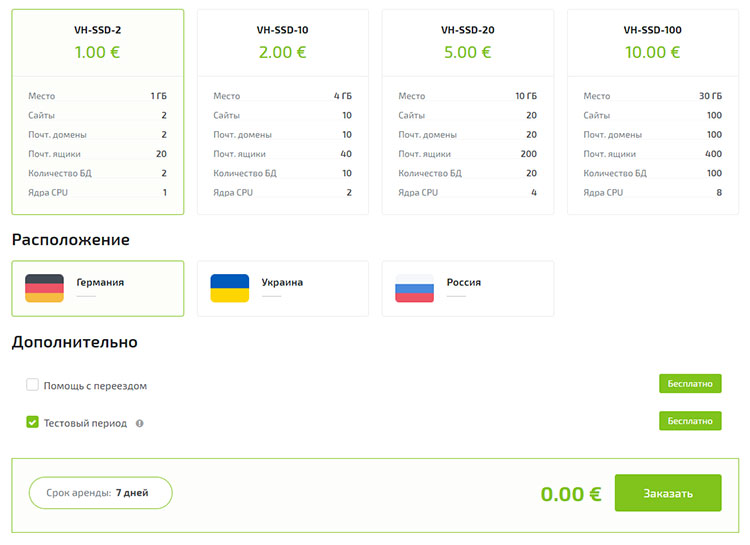Uncheck the Тестовый период checkbox
Screen dimensions: 750x545
pos(32,423)
